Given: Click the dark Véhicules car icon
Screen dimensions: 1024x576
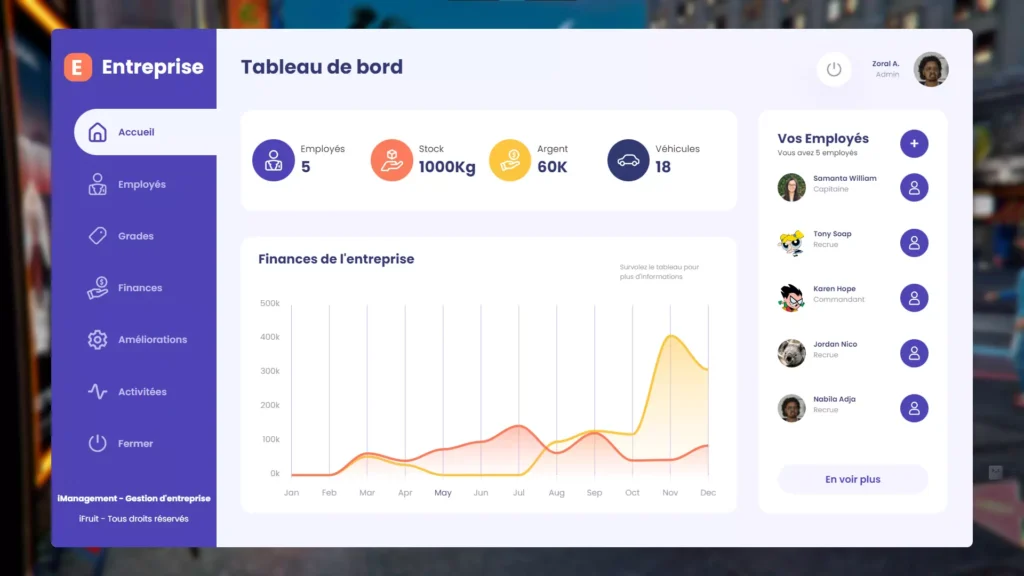Looking at the screenshot, I should (628, 158).
